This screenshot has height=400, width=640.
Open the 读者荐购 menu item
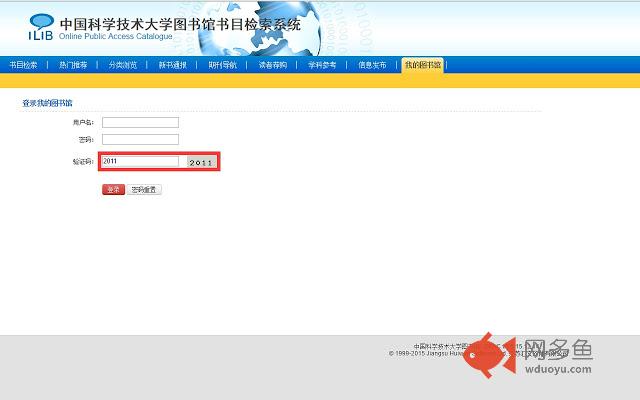click(x=273, y=65)
